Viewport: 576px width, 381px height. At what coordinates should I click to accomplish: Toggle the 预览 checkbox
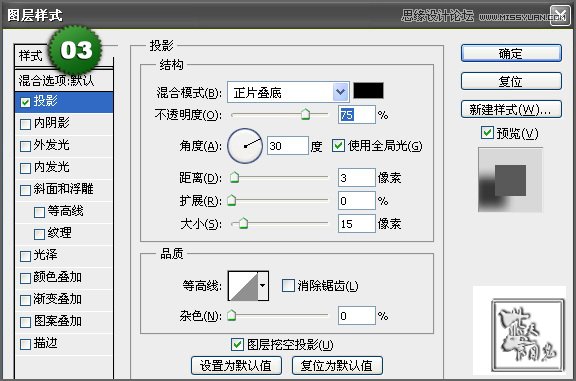487,132
